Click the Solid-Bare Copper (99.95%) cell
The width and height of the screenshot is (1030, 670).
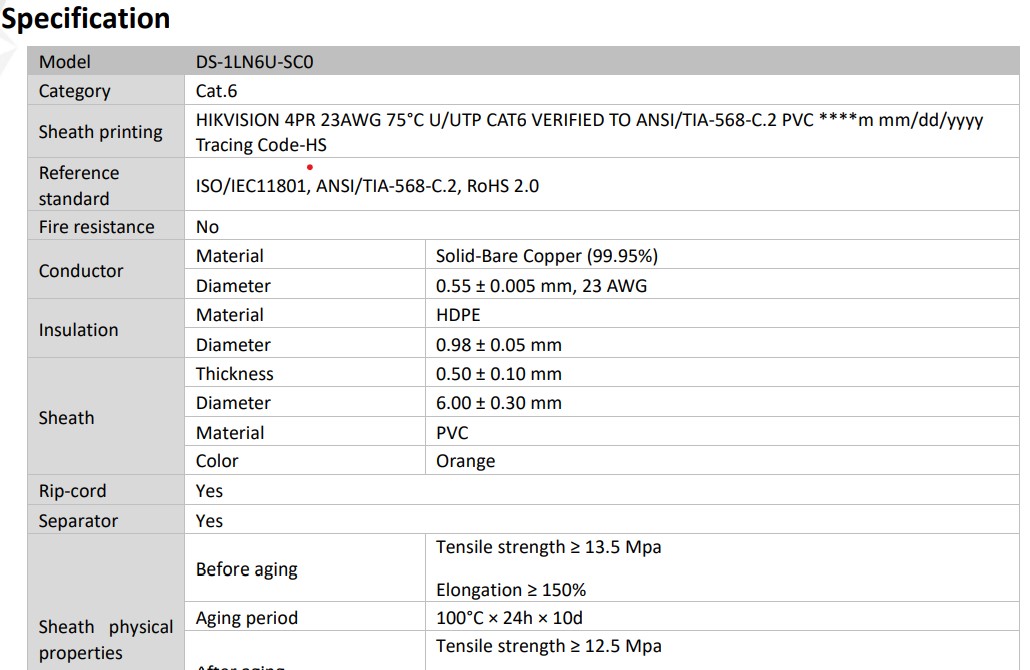[x=546, y=256]
